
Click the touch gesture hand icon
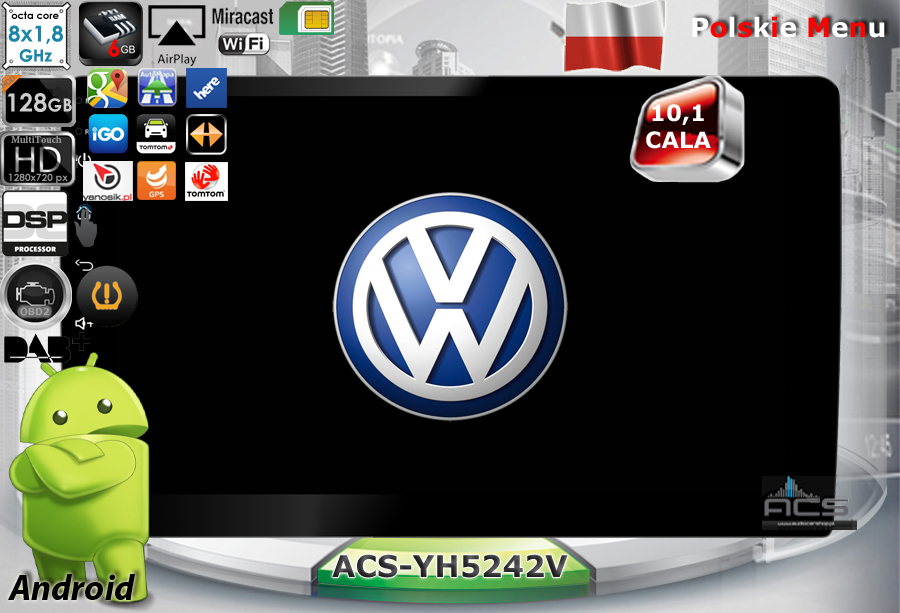(x=86, y=227)
